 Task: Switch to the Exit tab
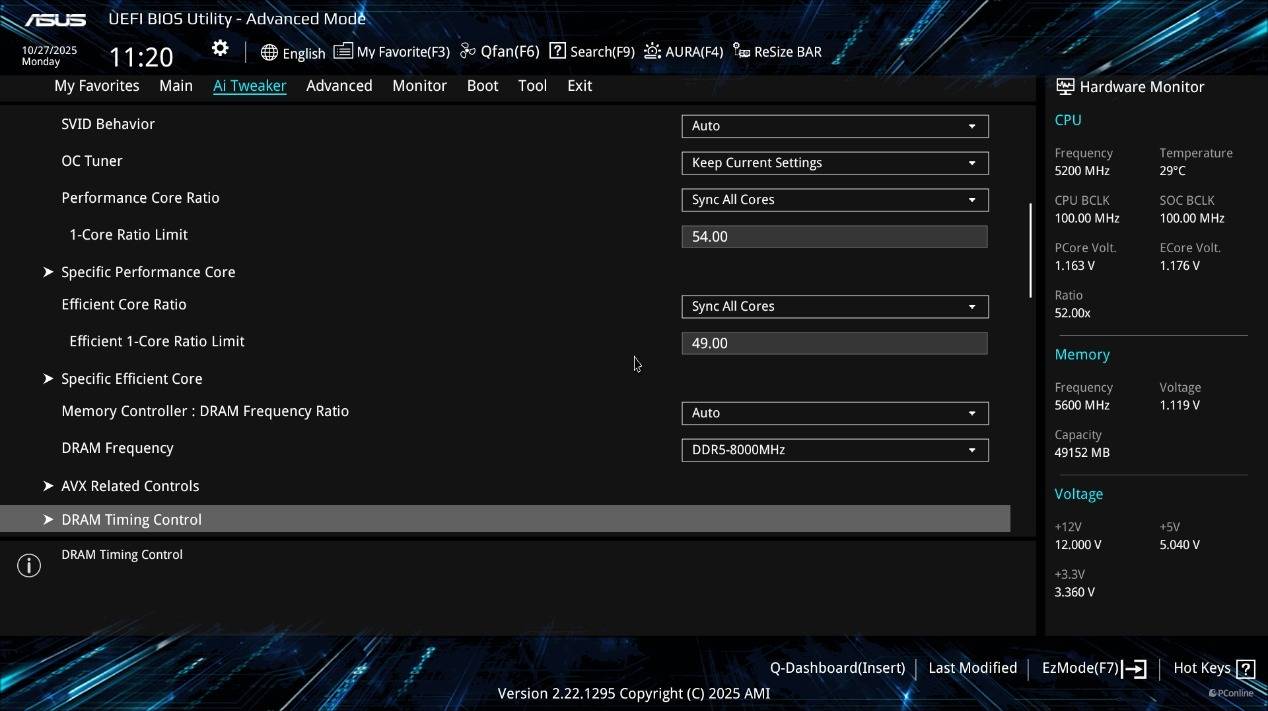click(580, 86)
